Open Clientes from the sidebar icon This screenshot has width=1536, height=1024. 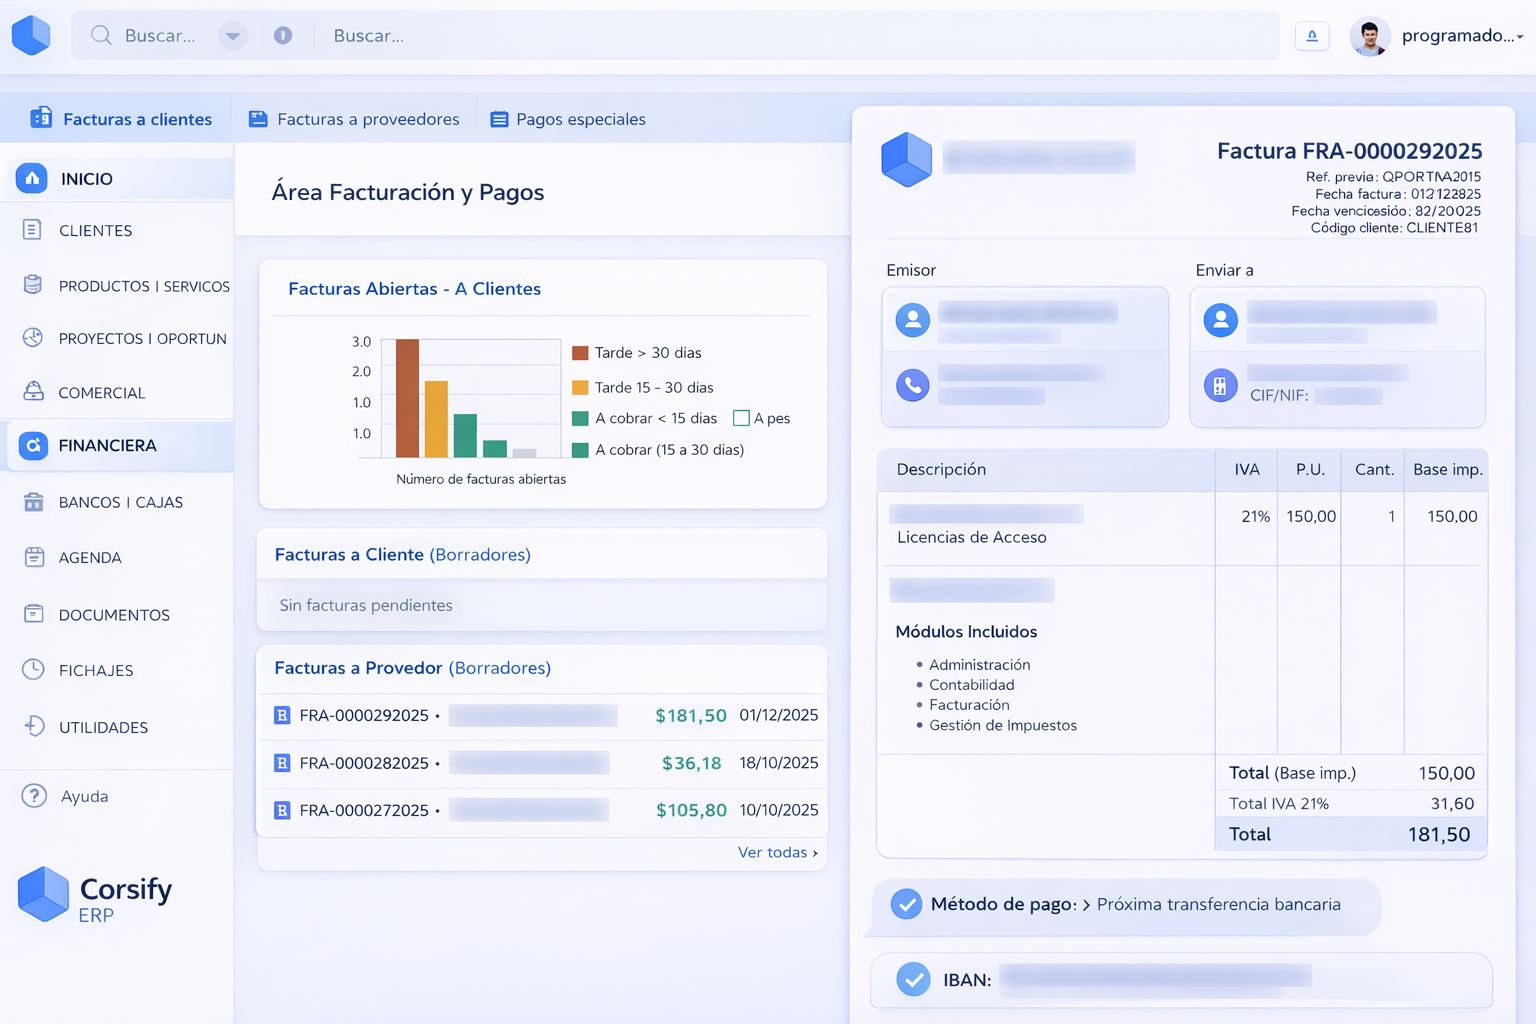(32, 230)
